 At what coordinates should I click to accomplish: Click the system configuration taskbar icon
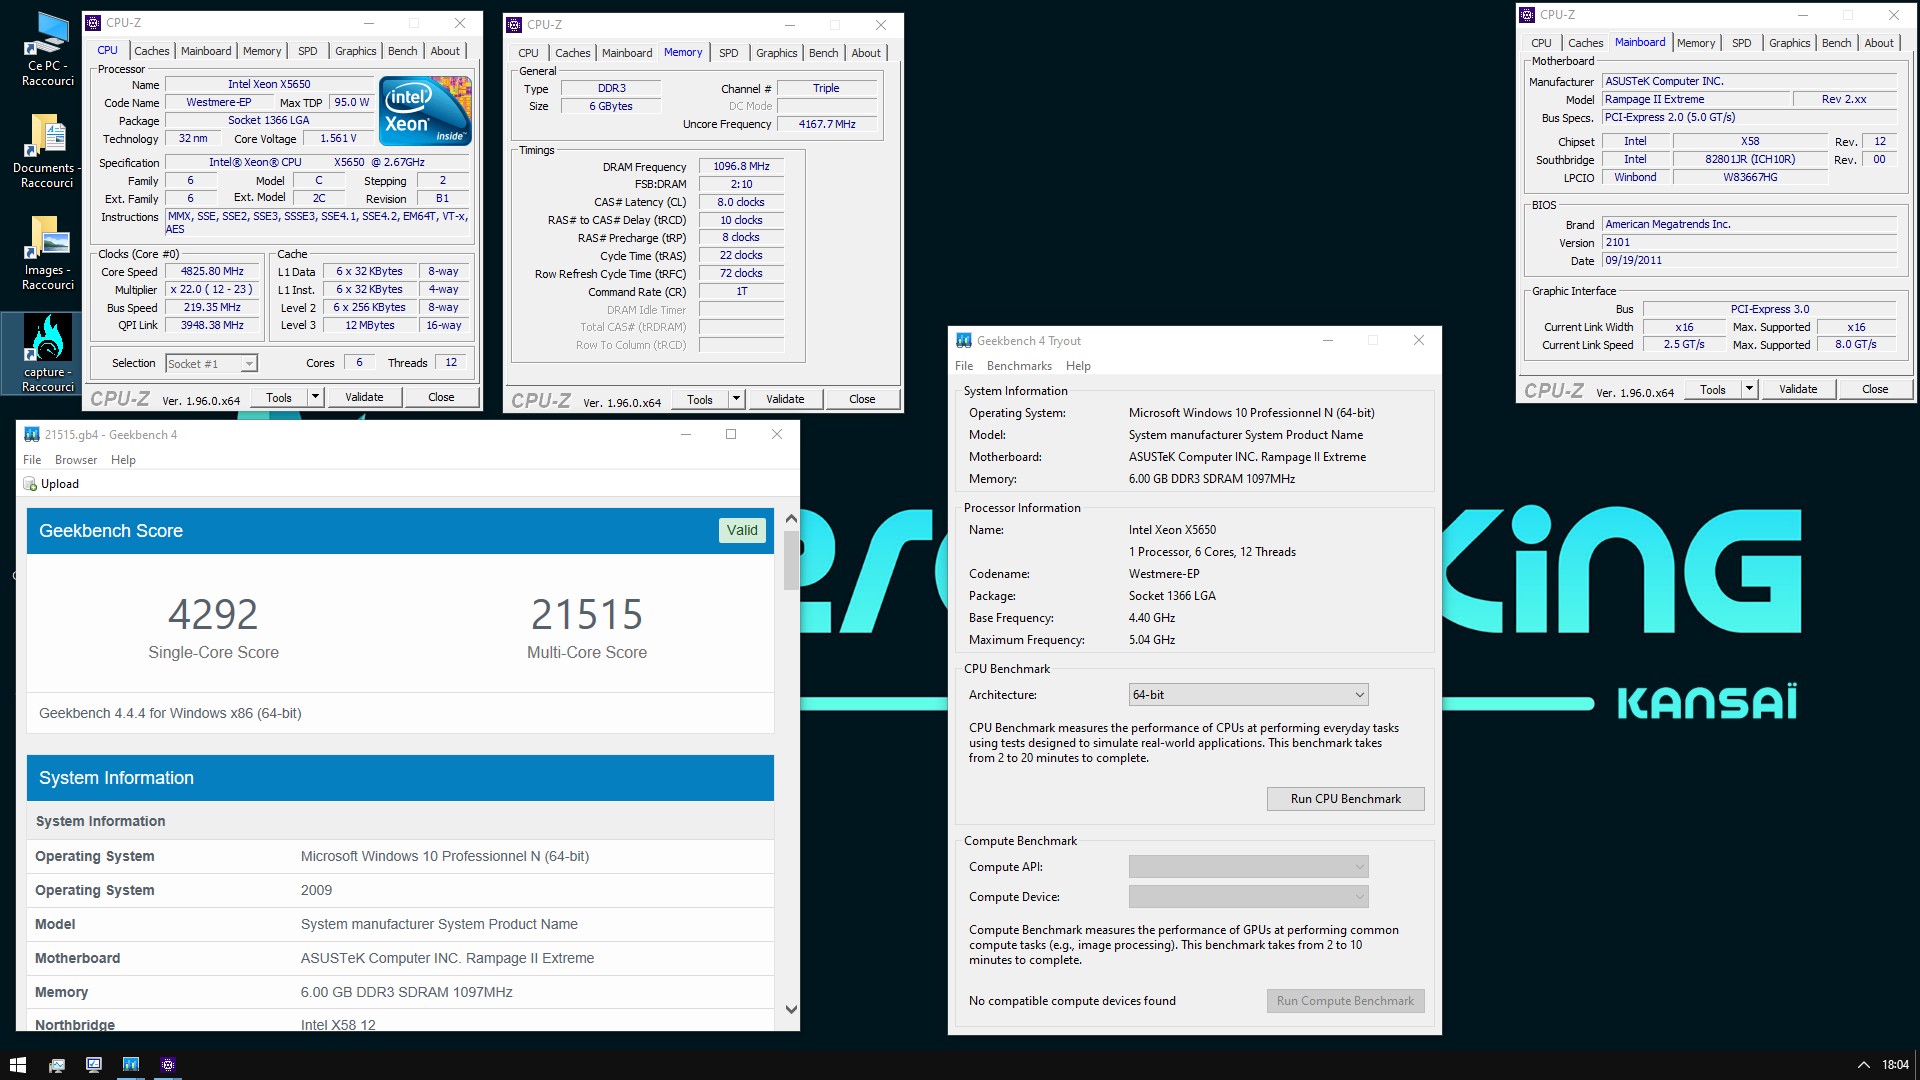tap(93, 1065)
